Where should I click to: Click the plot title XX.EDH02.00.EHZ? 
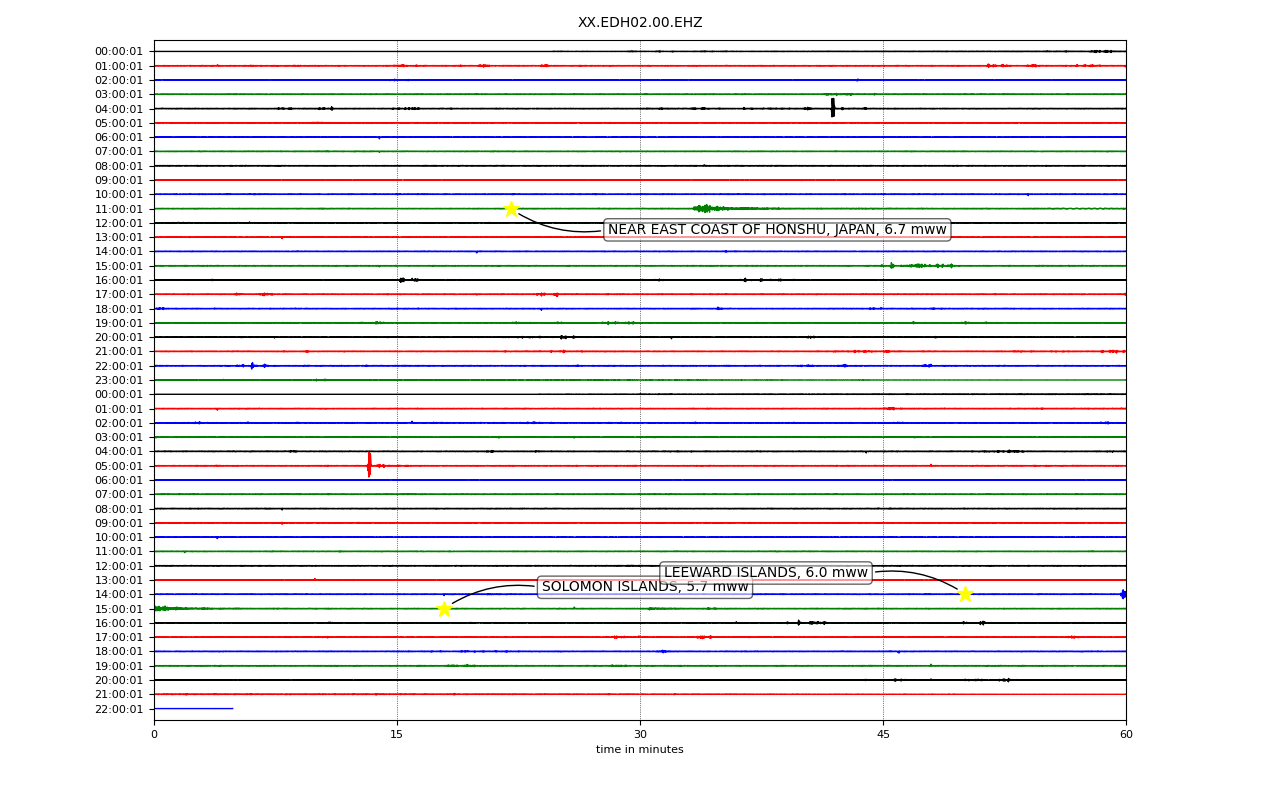pos(640,23)
